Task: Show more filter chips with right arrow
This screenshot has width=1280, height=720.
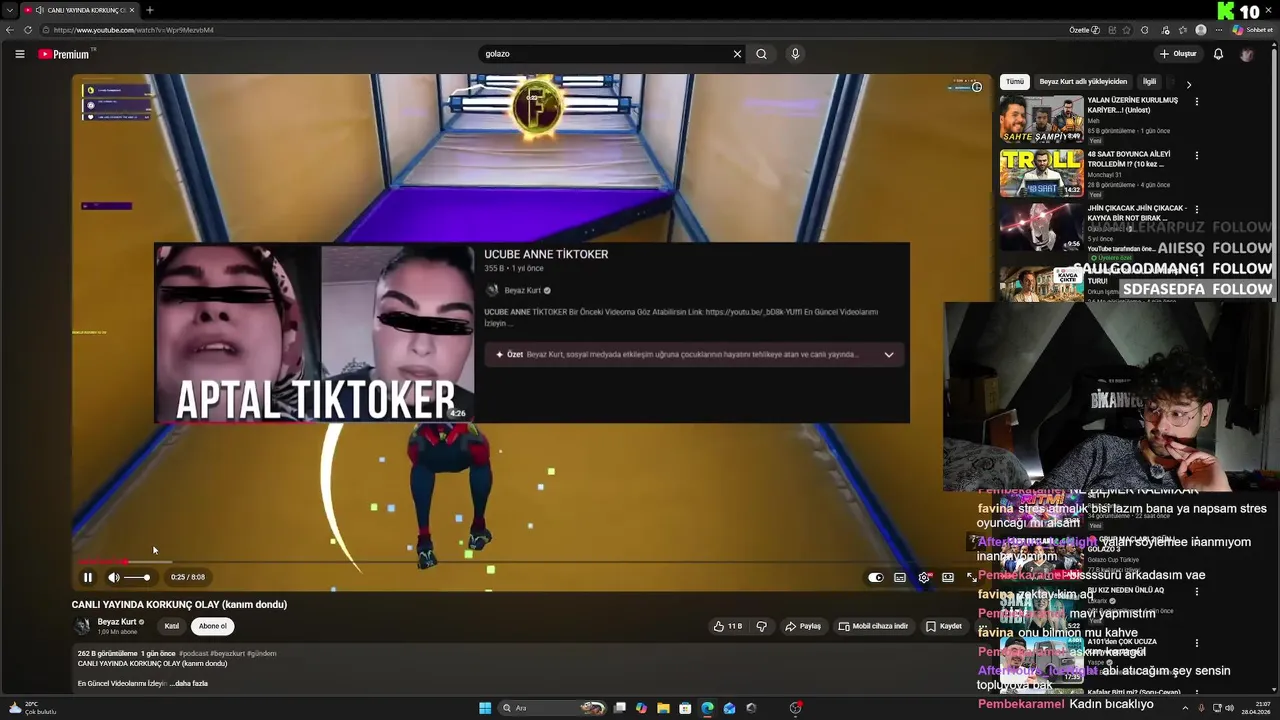Action: coord(1188,84)
